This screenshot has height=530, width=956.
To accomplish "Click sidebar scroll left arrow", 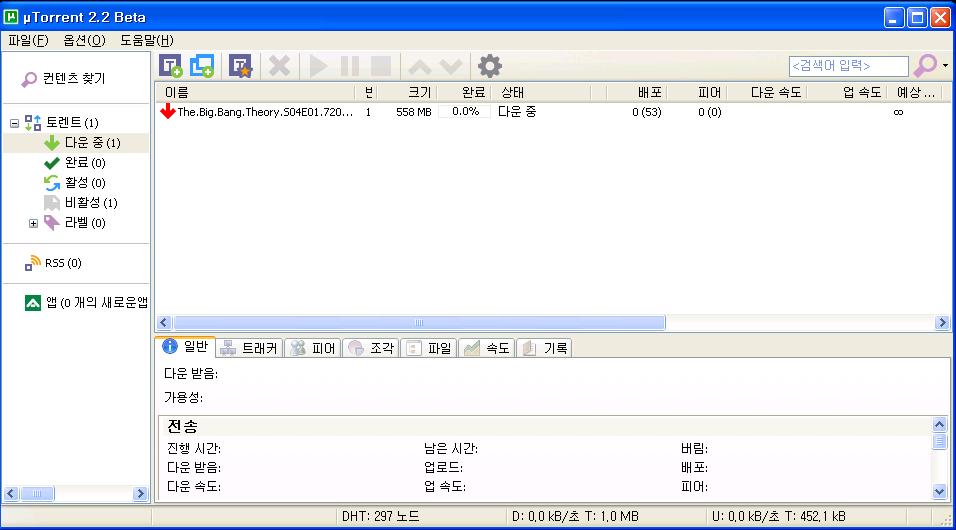I will click(11, 493).
